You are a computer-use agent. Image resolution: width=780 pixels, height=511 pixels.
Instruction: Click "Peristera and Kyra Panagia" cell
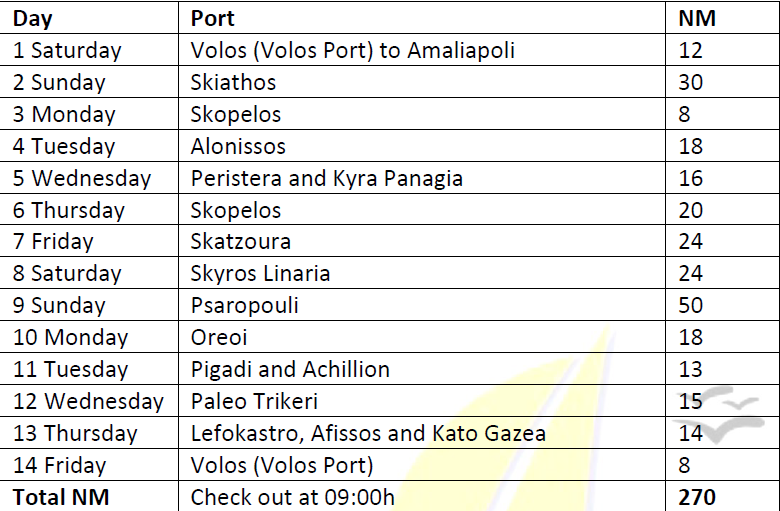(x=326, y=178)
